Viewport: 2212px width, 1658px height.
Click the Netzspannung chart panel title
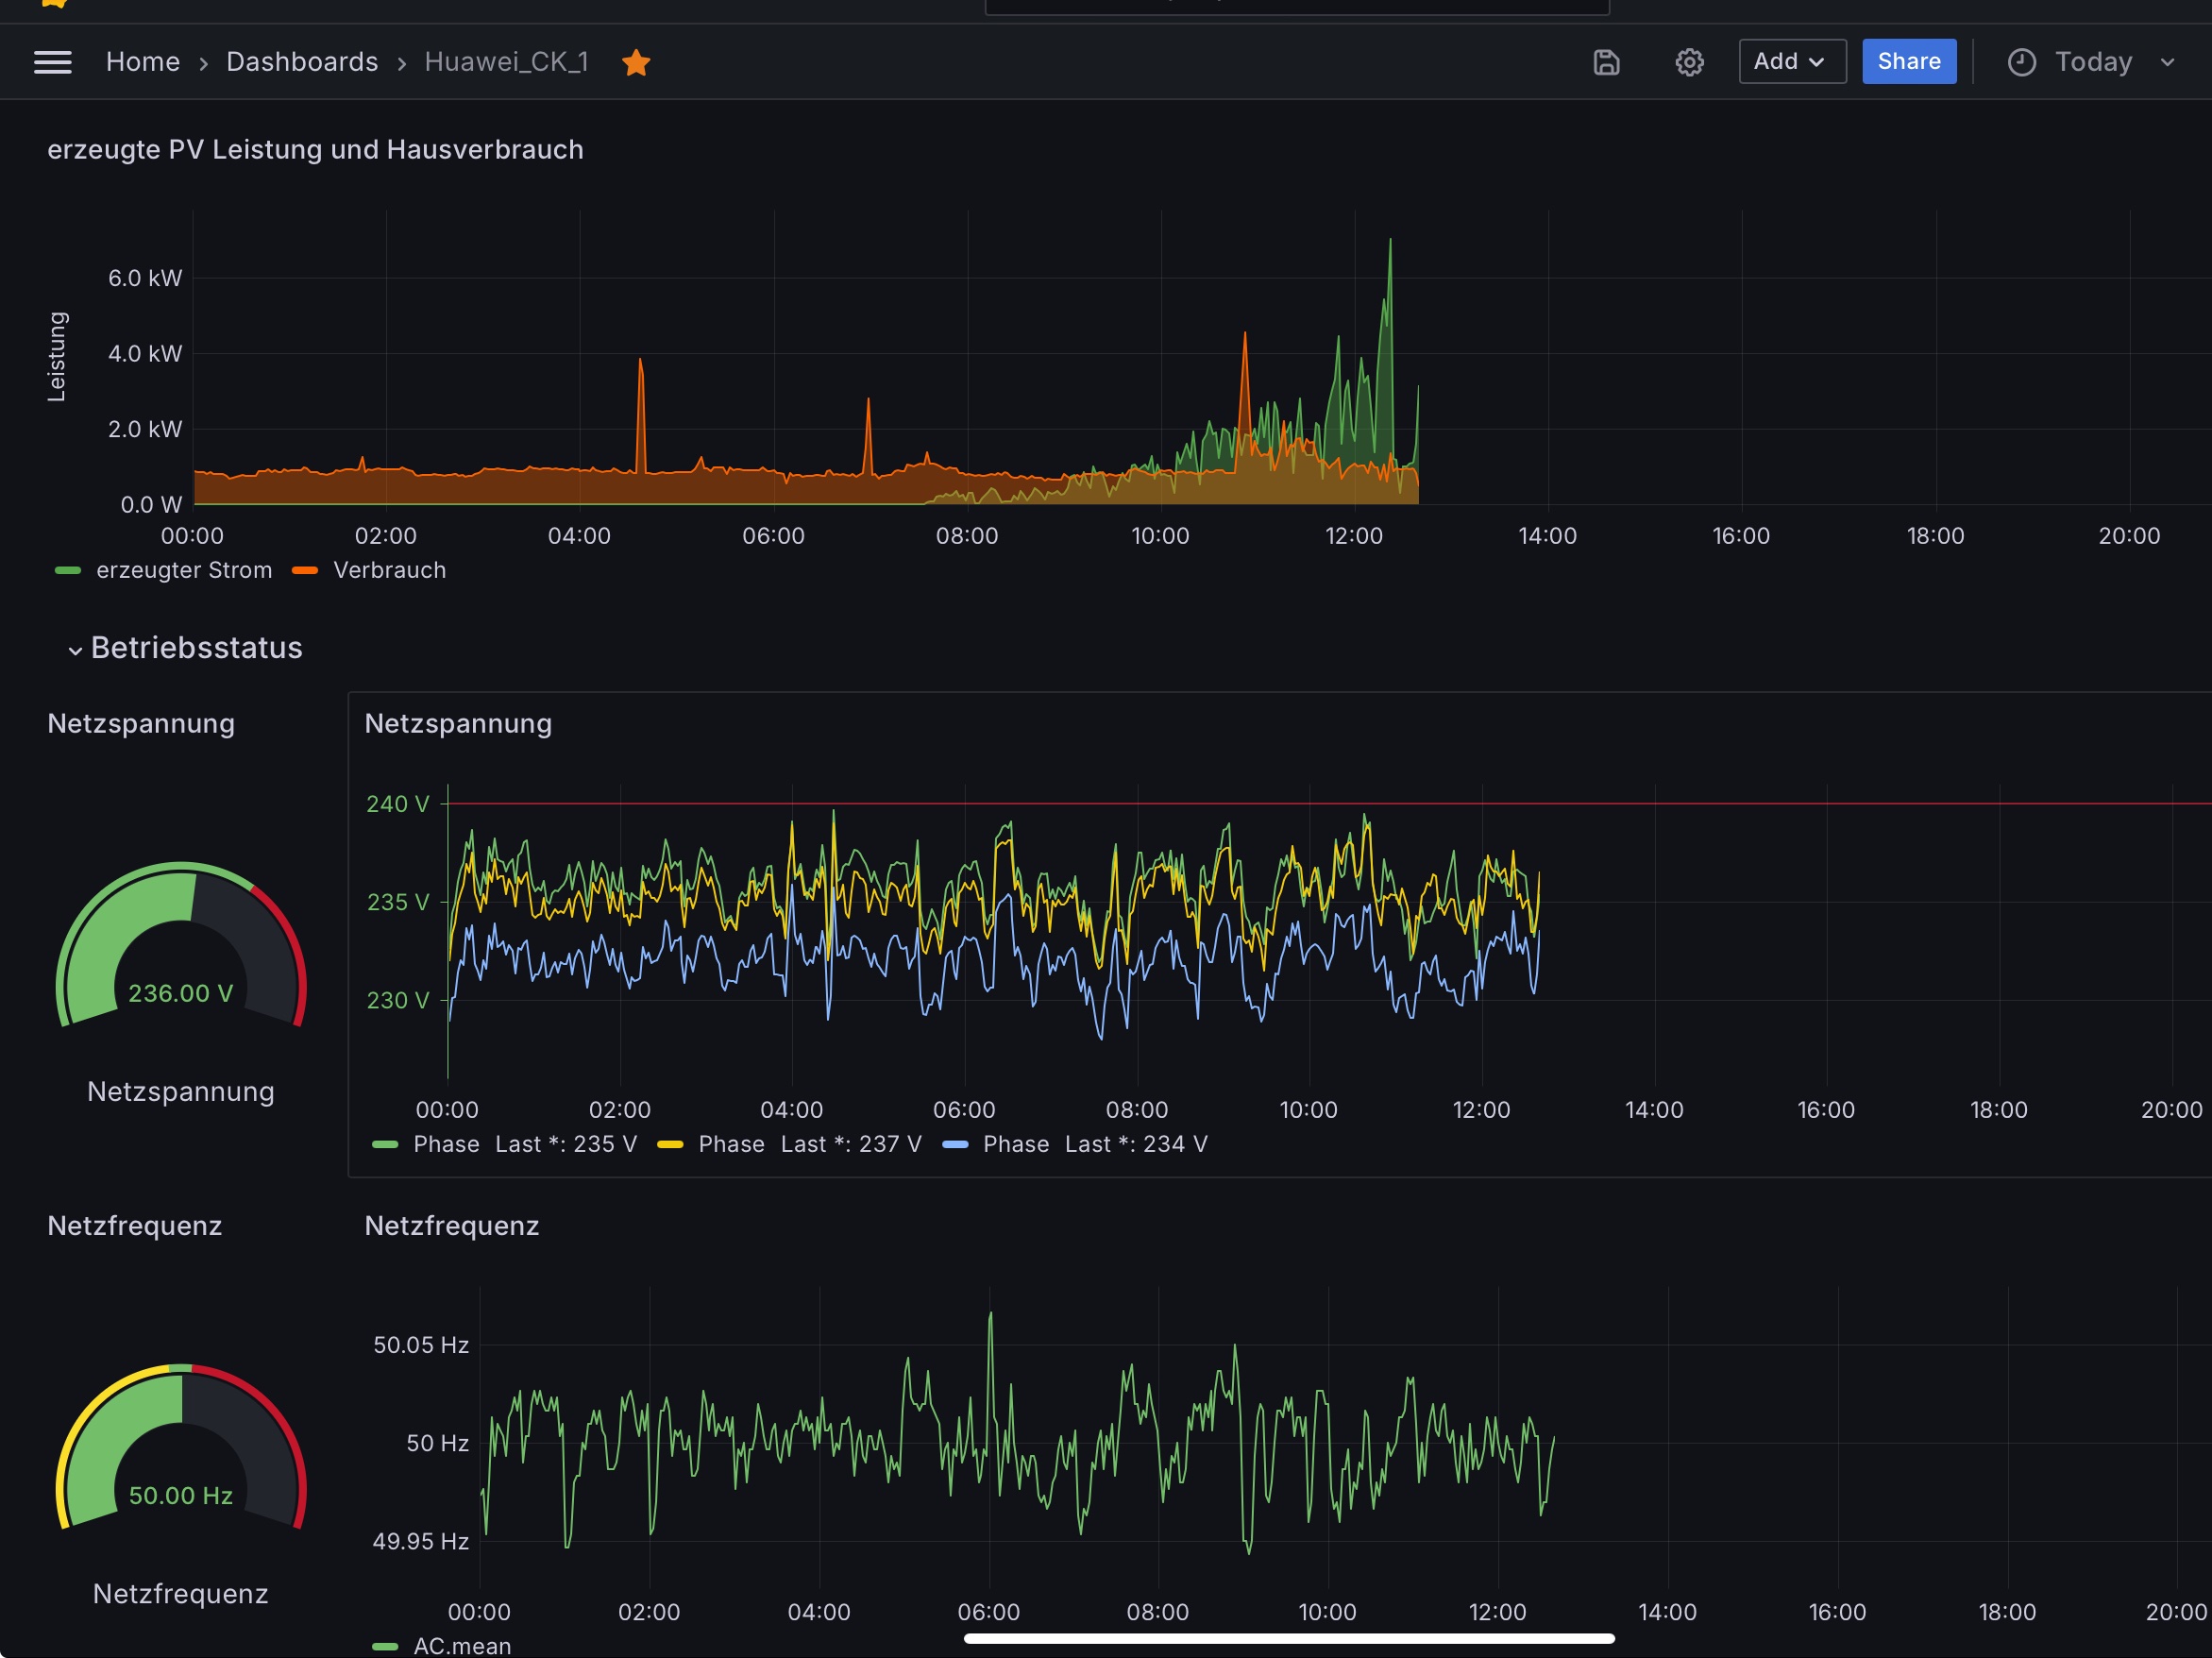(458, 723)
